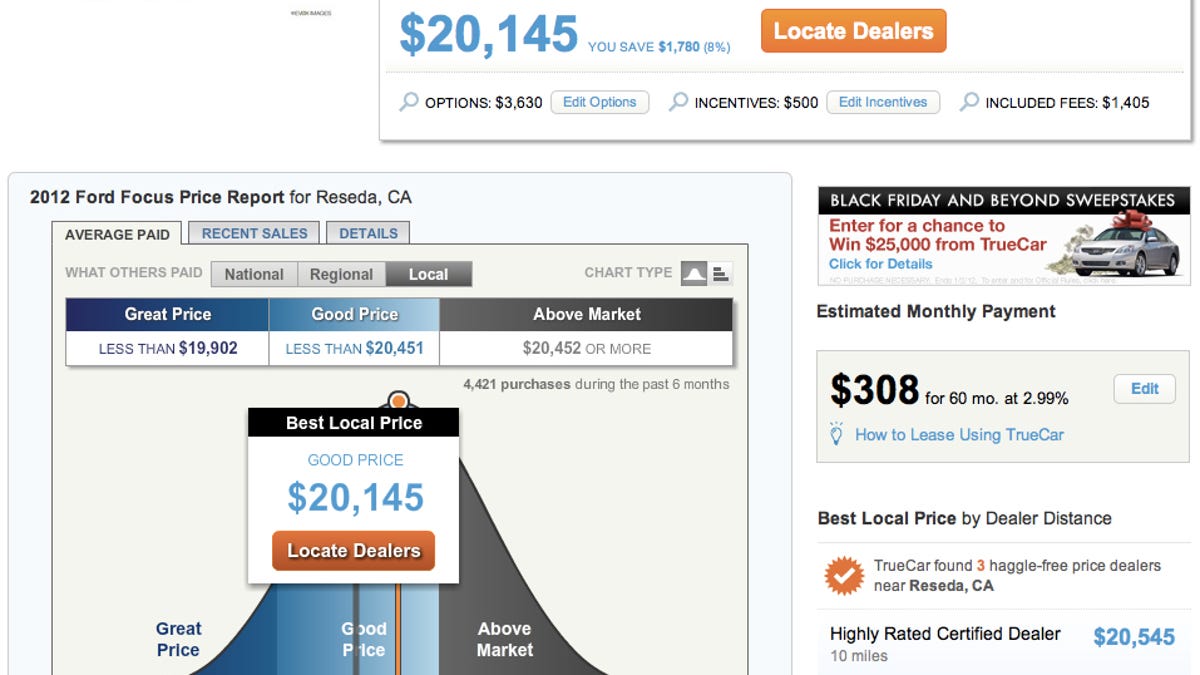Click the for 60 mo. at 2.99% text
The image size is (1200, 675).
(997, 398)
